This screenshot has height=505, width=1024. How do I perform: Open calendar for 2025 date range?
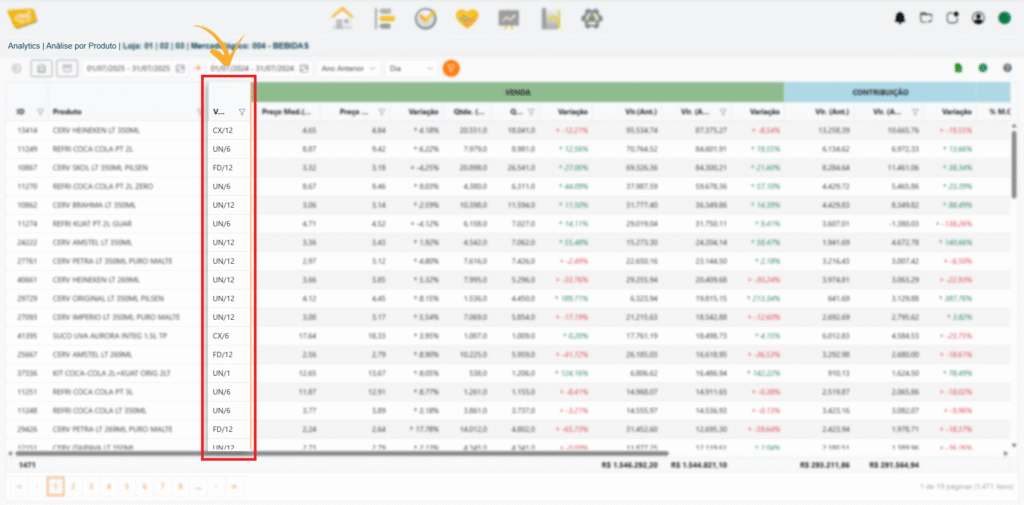tap(180, 68)
